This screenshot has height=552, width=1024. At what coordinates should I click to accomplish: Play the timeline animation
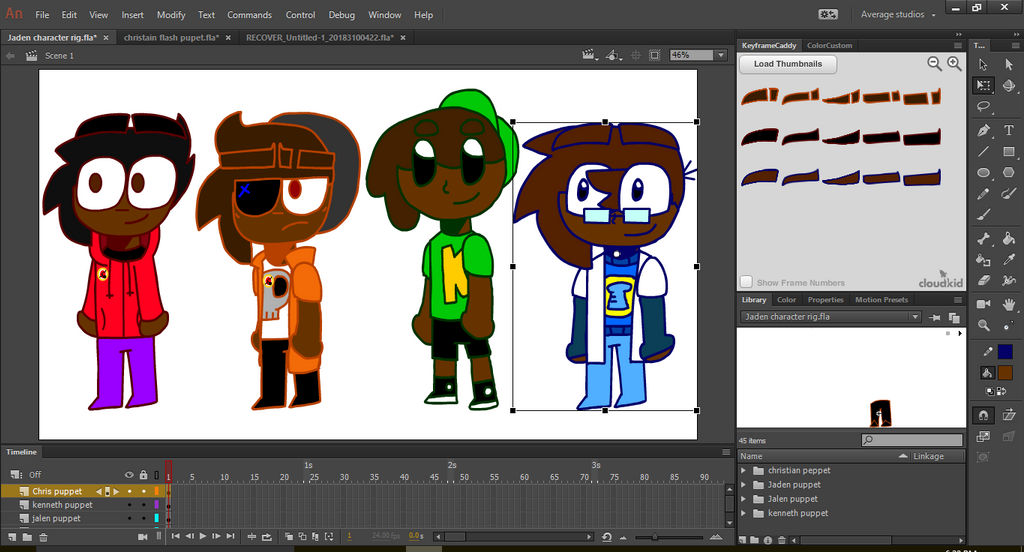203,536
